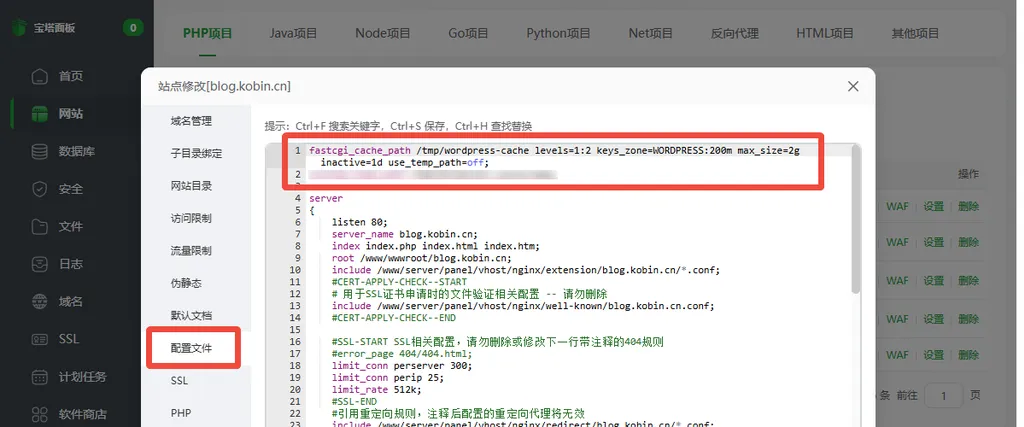Open the 其他项目 tab

916,33
